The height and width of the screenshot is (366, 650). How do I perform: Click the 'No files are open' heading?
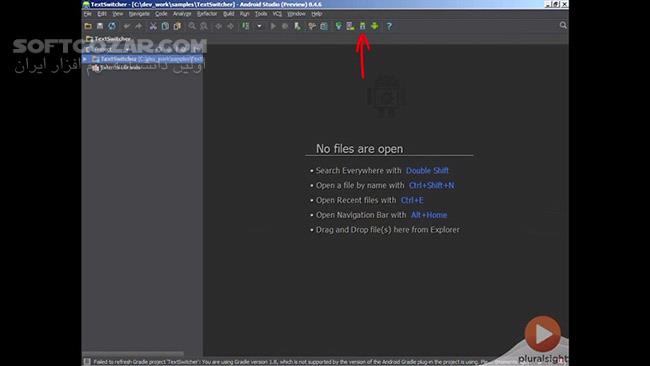[359, 149]
